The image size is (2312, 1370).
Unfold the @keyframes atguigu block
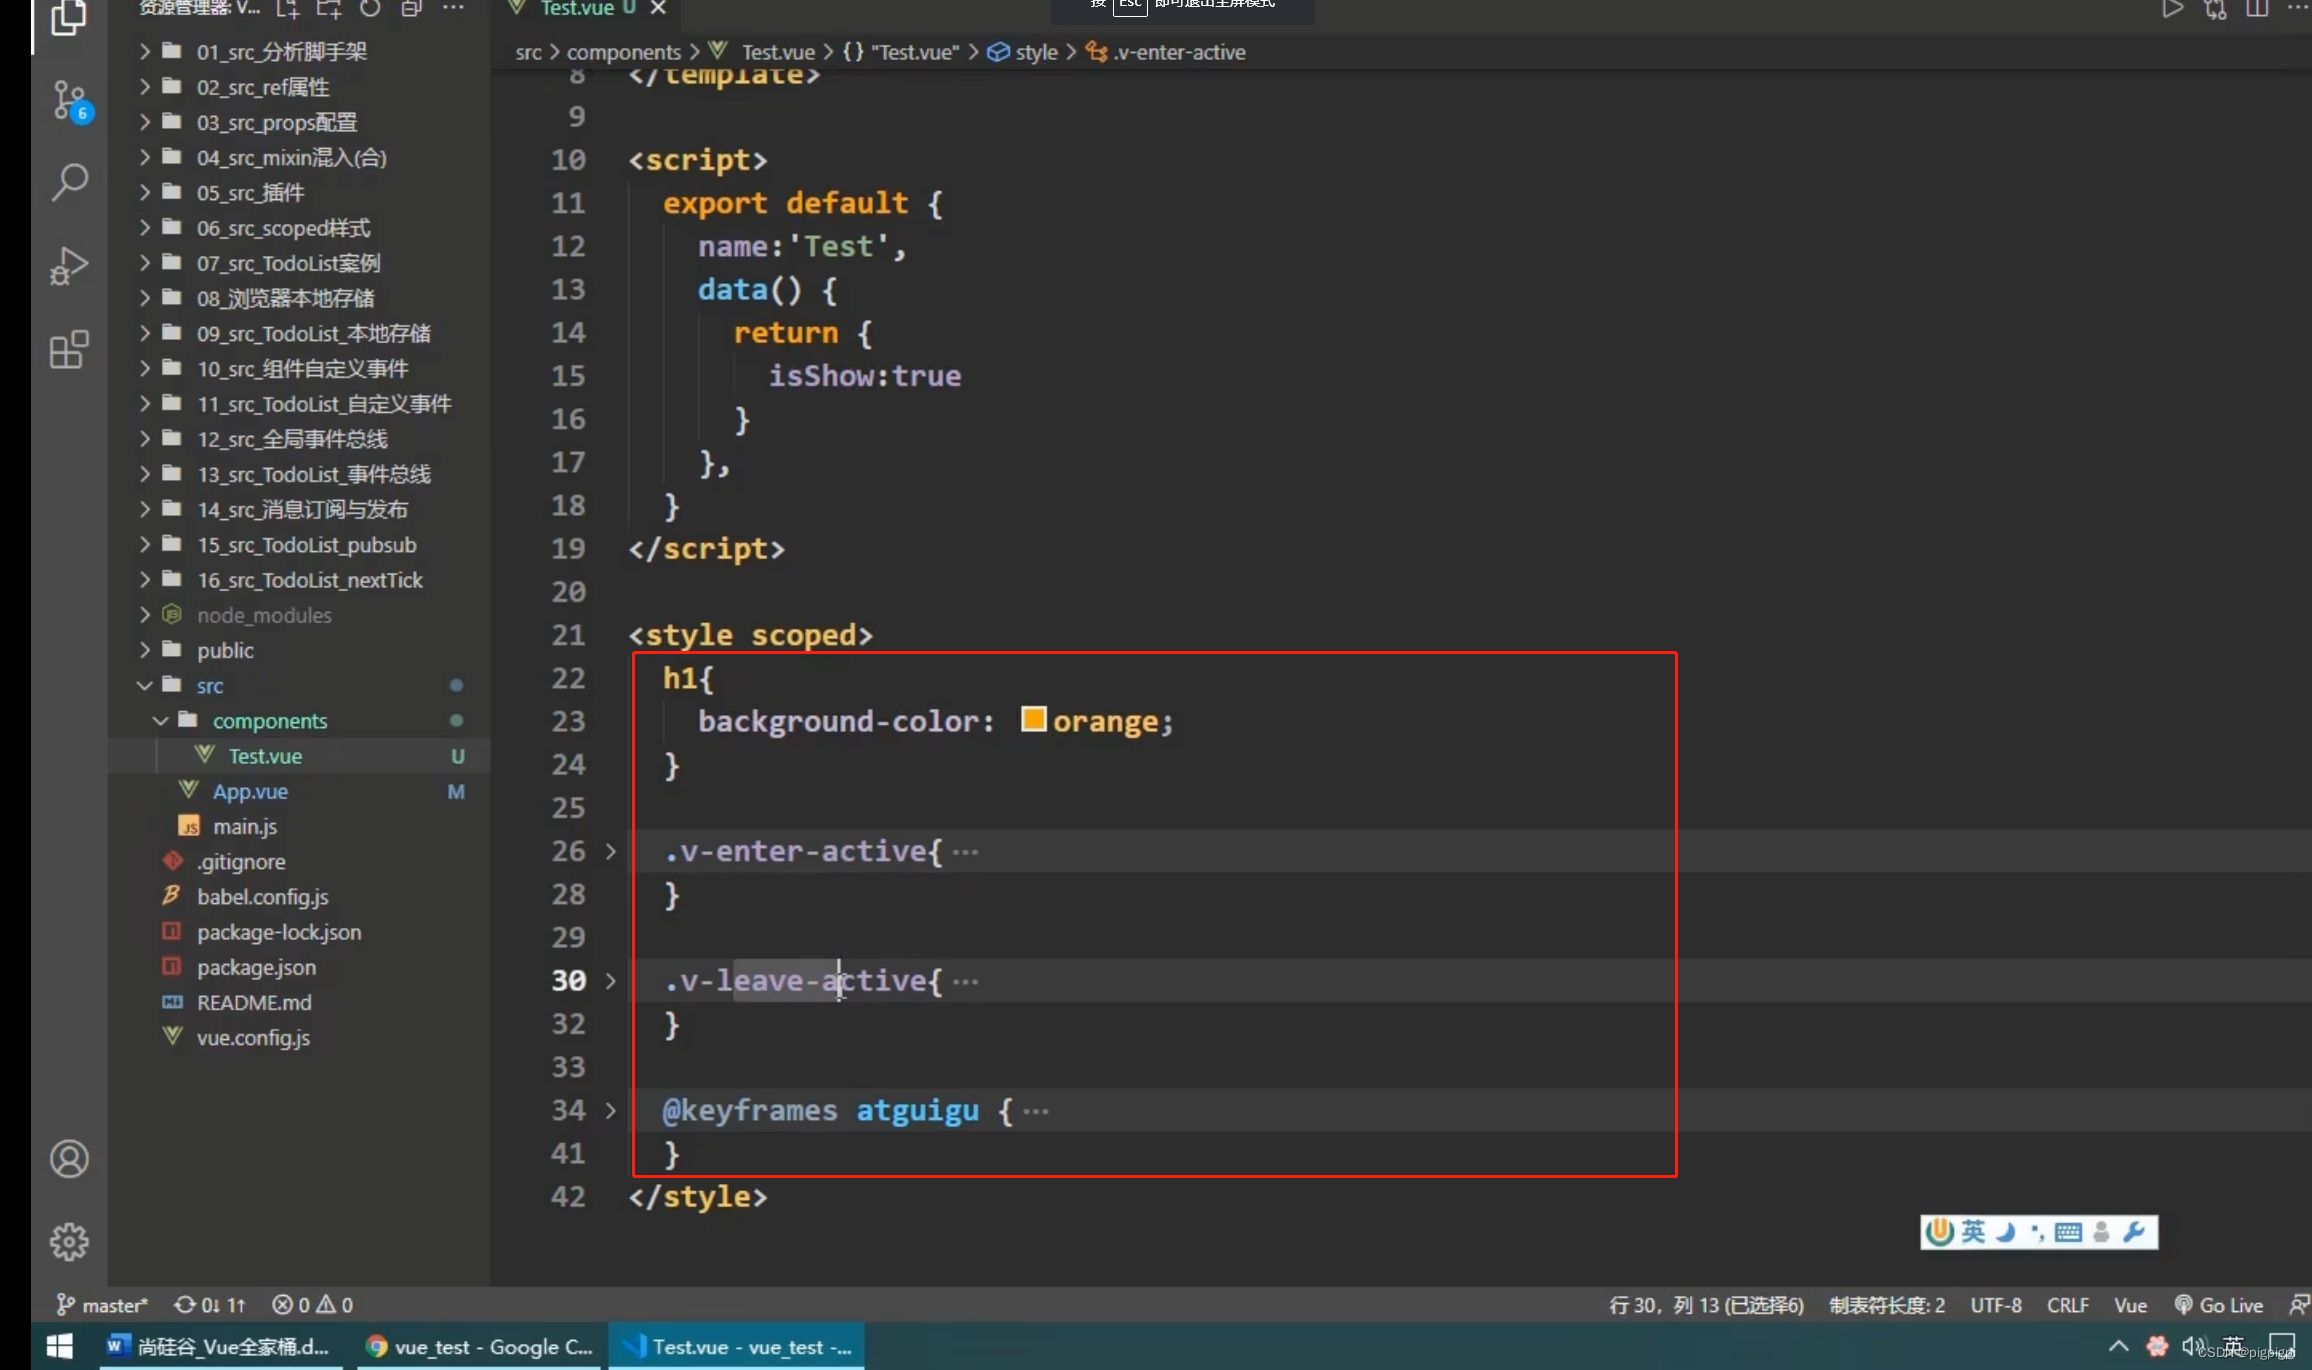pyautogui.click(x=611, y=1110)
